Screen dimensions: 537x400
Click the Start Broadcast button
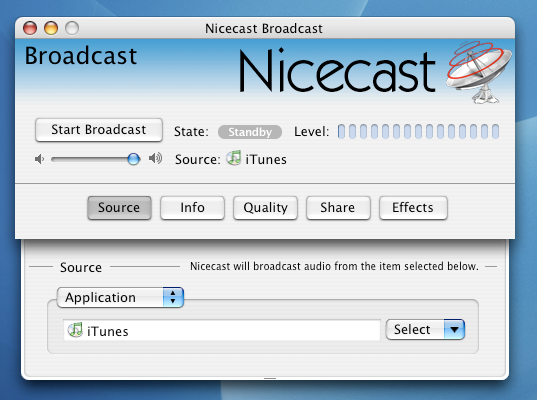point(99,130)
